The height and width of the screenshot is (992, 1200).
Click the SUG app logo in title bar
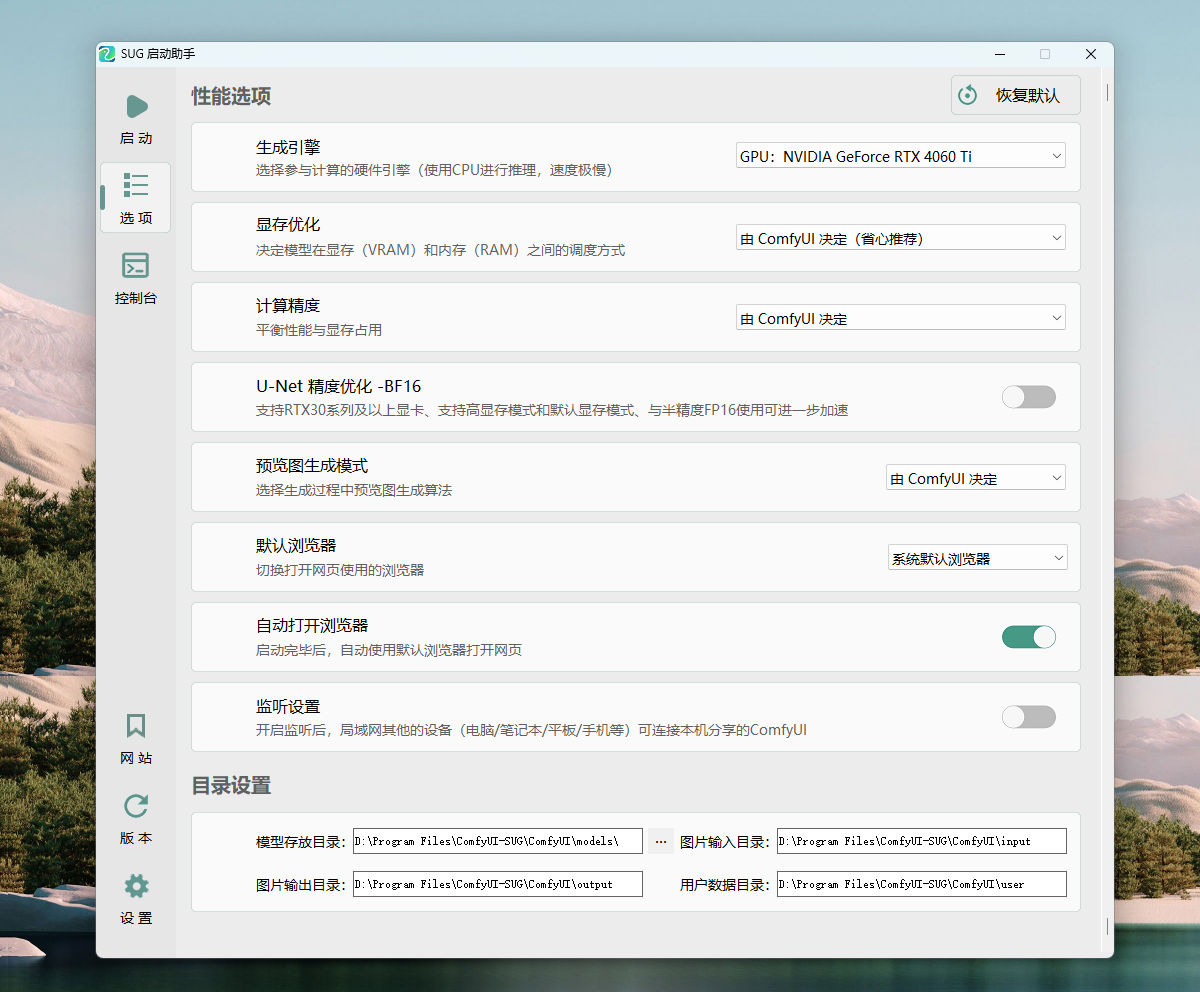pyautogui.click(x=107, y=54)
